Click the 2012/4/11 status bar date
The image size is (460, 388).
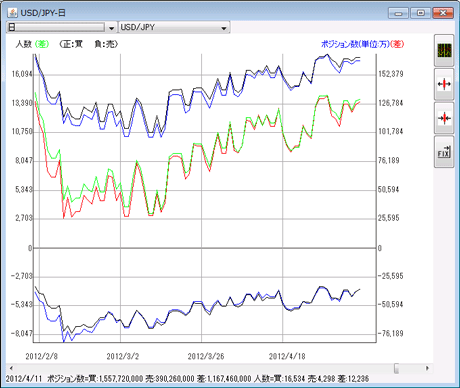coord(24,379)
